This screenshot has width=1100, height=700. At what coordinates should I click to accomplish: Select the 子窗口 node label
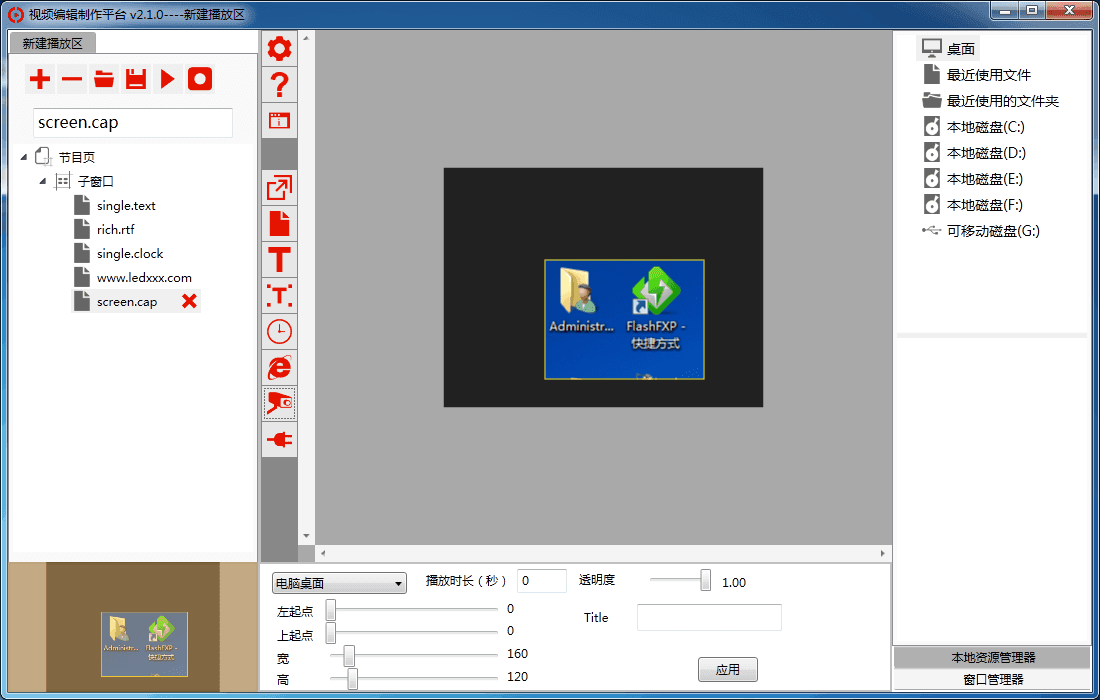(95, 181)
